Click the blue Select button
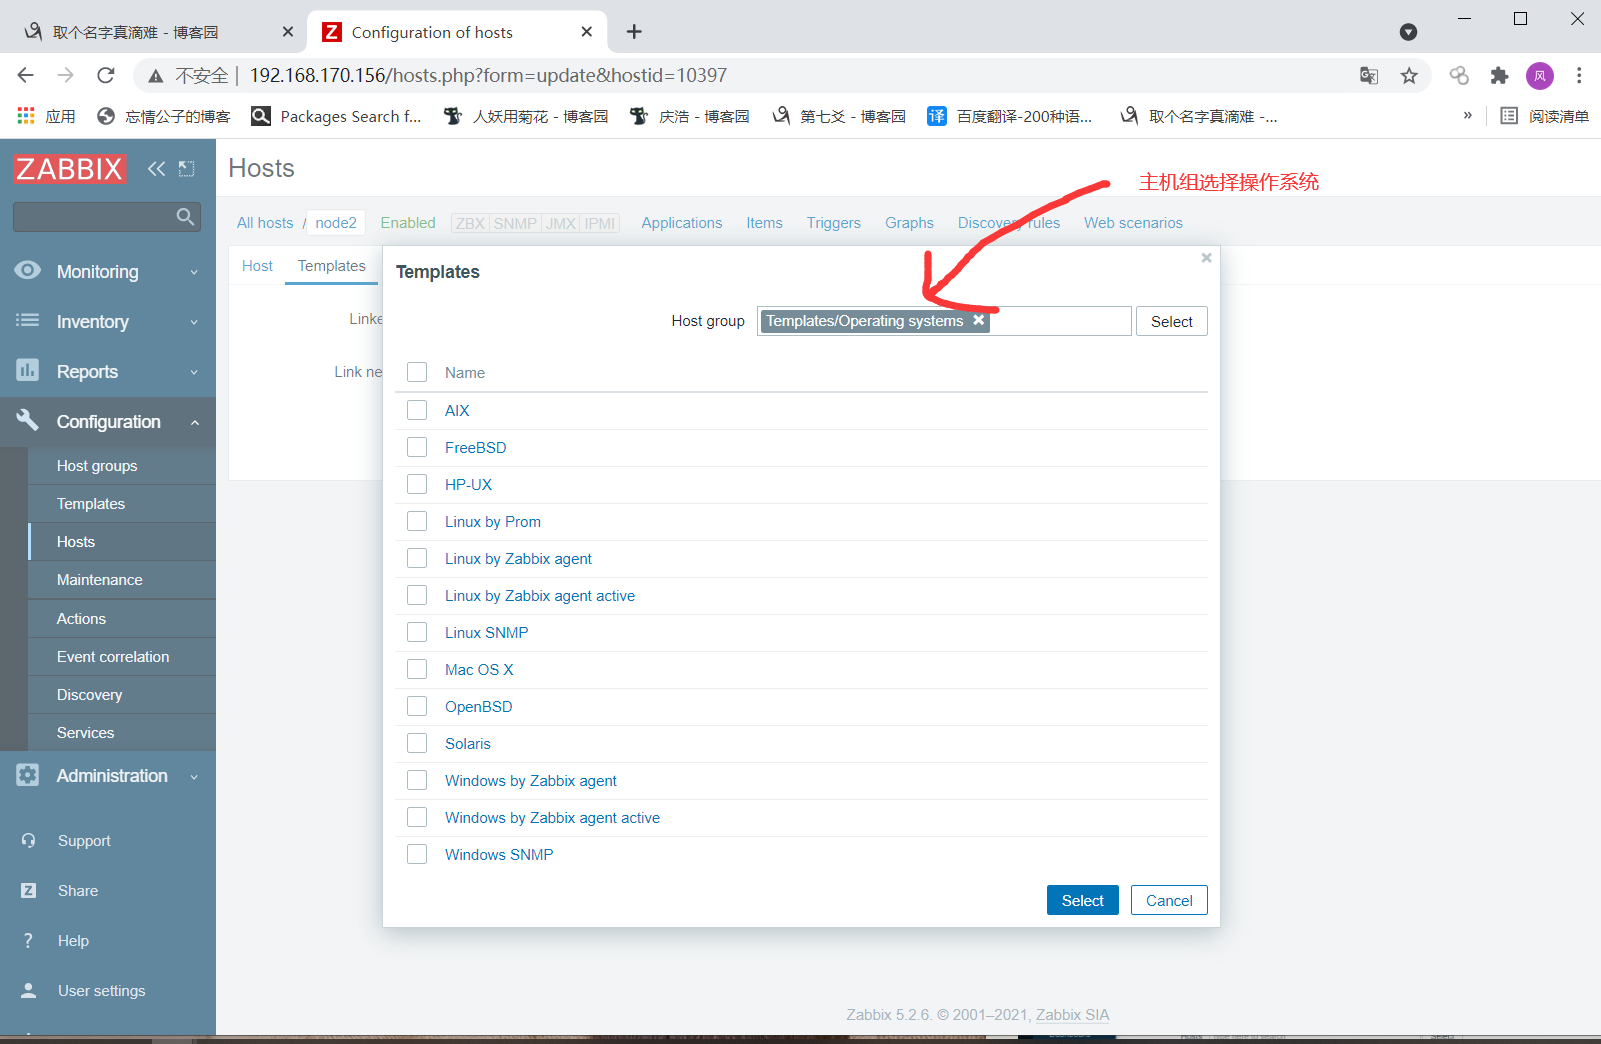This screenshot has height=1044, width=1601. [1083, 900]
